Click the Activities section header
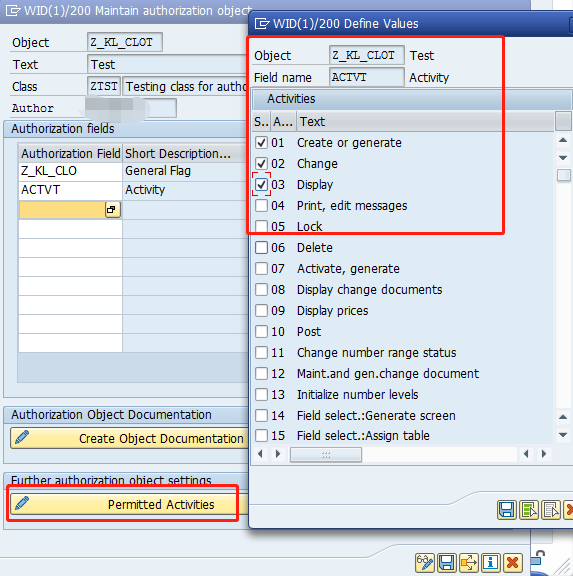Screen dimensions: 573x576 (x=411, y=99)
